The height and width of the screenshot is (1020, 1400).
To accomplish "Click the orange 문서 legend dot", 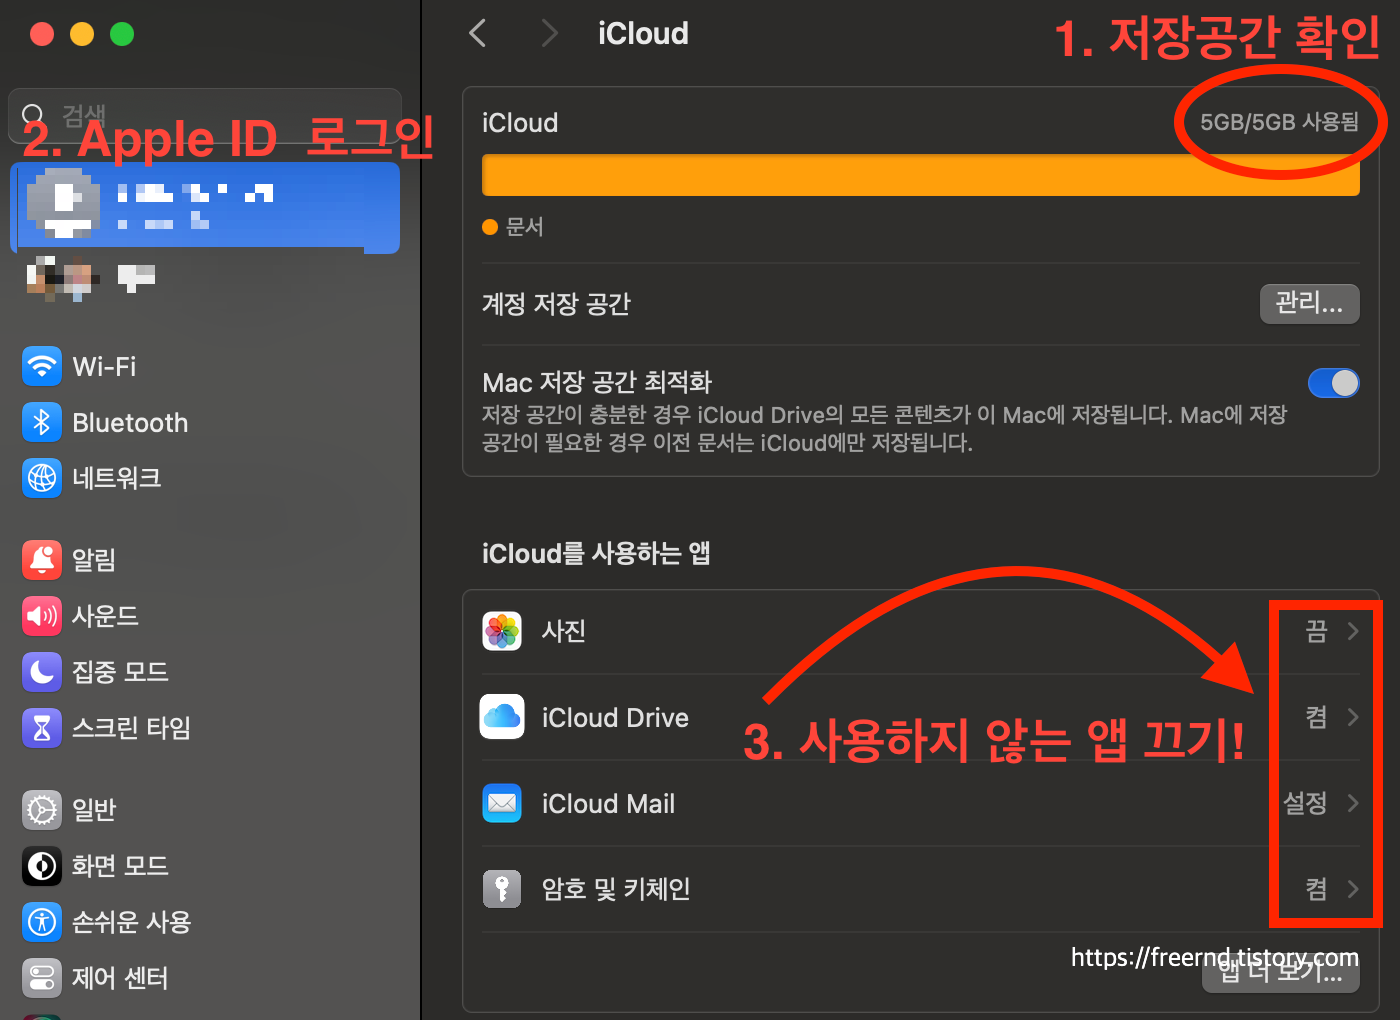I will click(490, 227).
